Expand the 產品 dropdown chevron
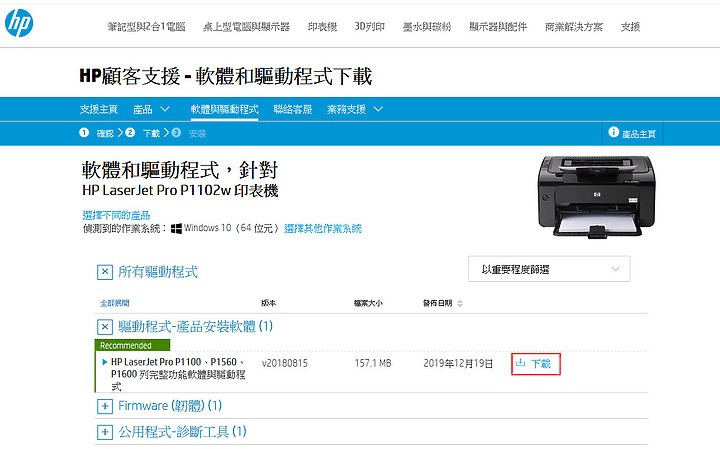The image size is (720, 449). click(164, 109)
